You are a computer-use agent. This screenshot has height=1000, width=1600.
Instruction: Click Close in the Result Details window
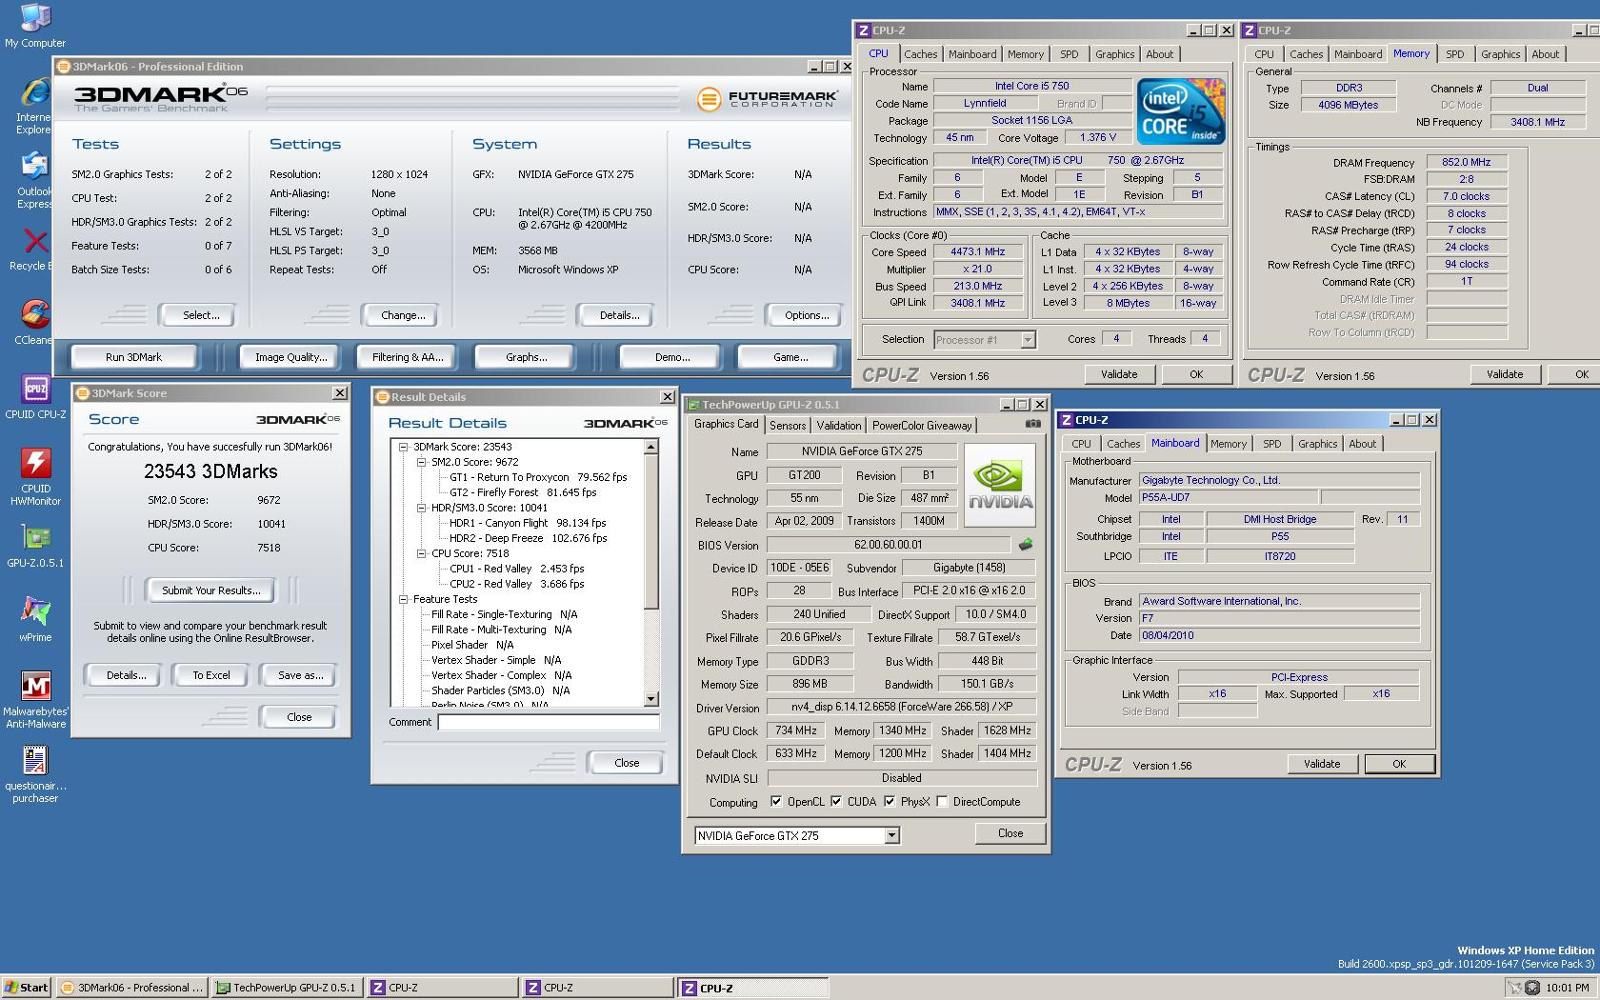pyautogui.click(x=626, y=763)
